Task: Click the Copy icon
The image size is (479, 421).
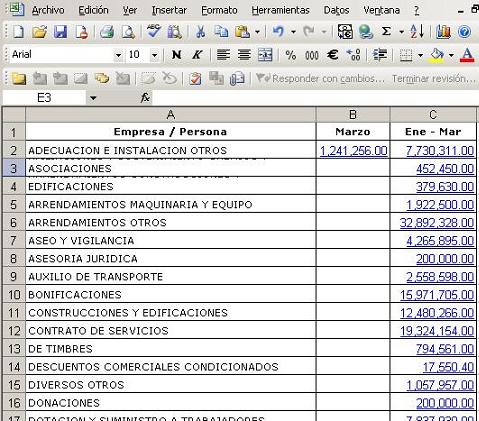Action: [x=221, y=32]
